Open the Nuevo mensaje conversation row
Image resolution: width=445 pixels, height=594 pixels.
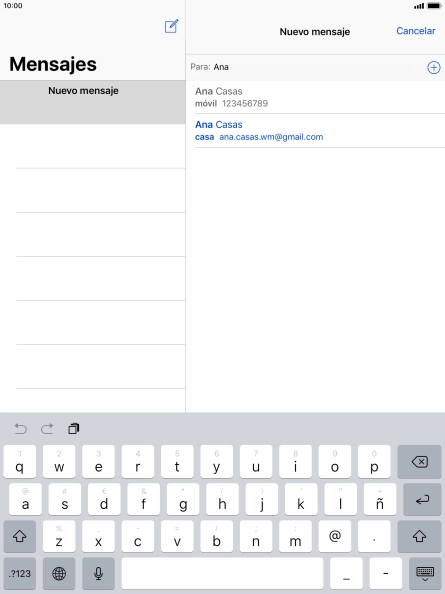click(92, 102)
